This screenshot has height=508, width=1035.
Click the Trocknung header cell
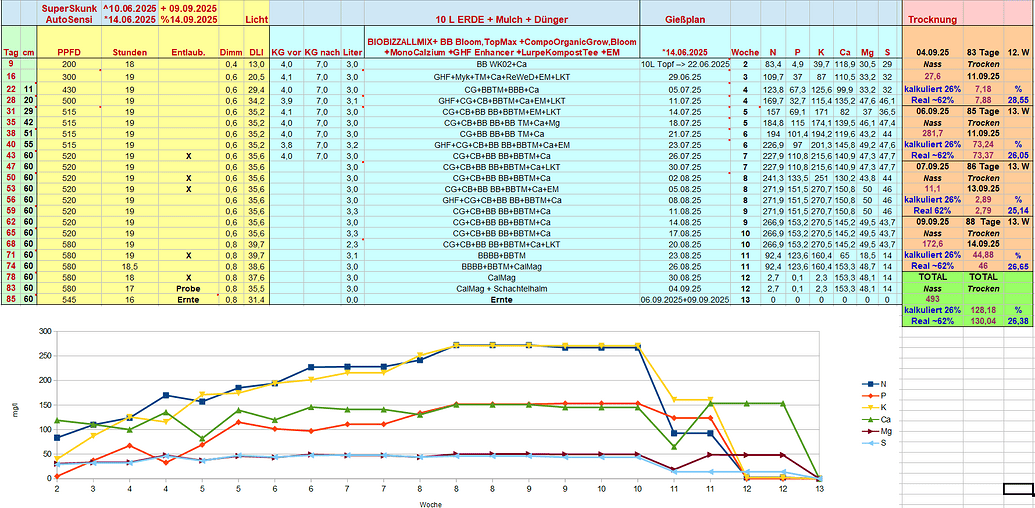932,20
